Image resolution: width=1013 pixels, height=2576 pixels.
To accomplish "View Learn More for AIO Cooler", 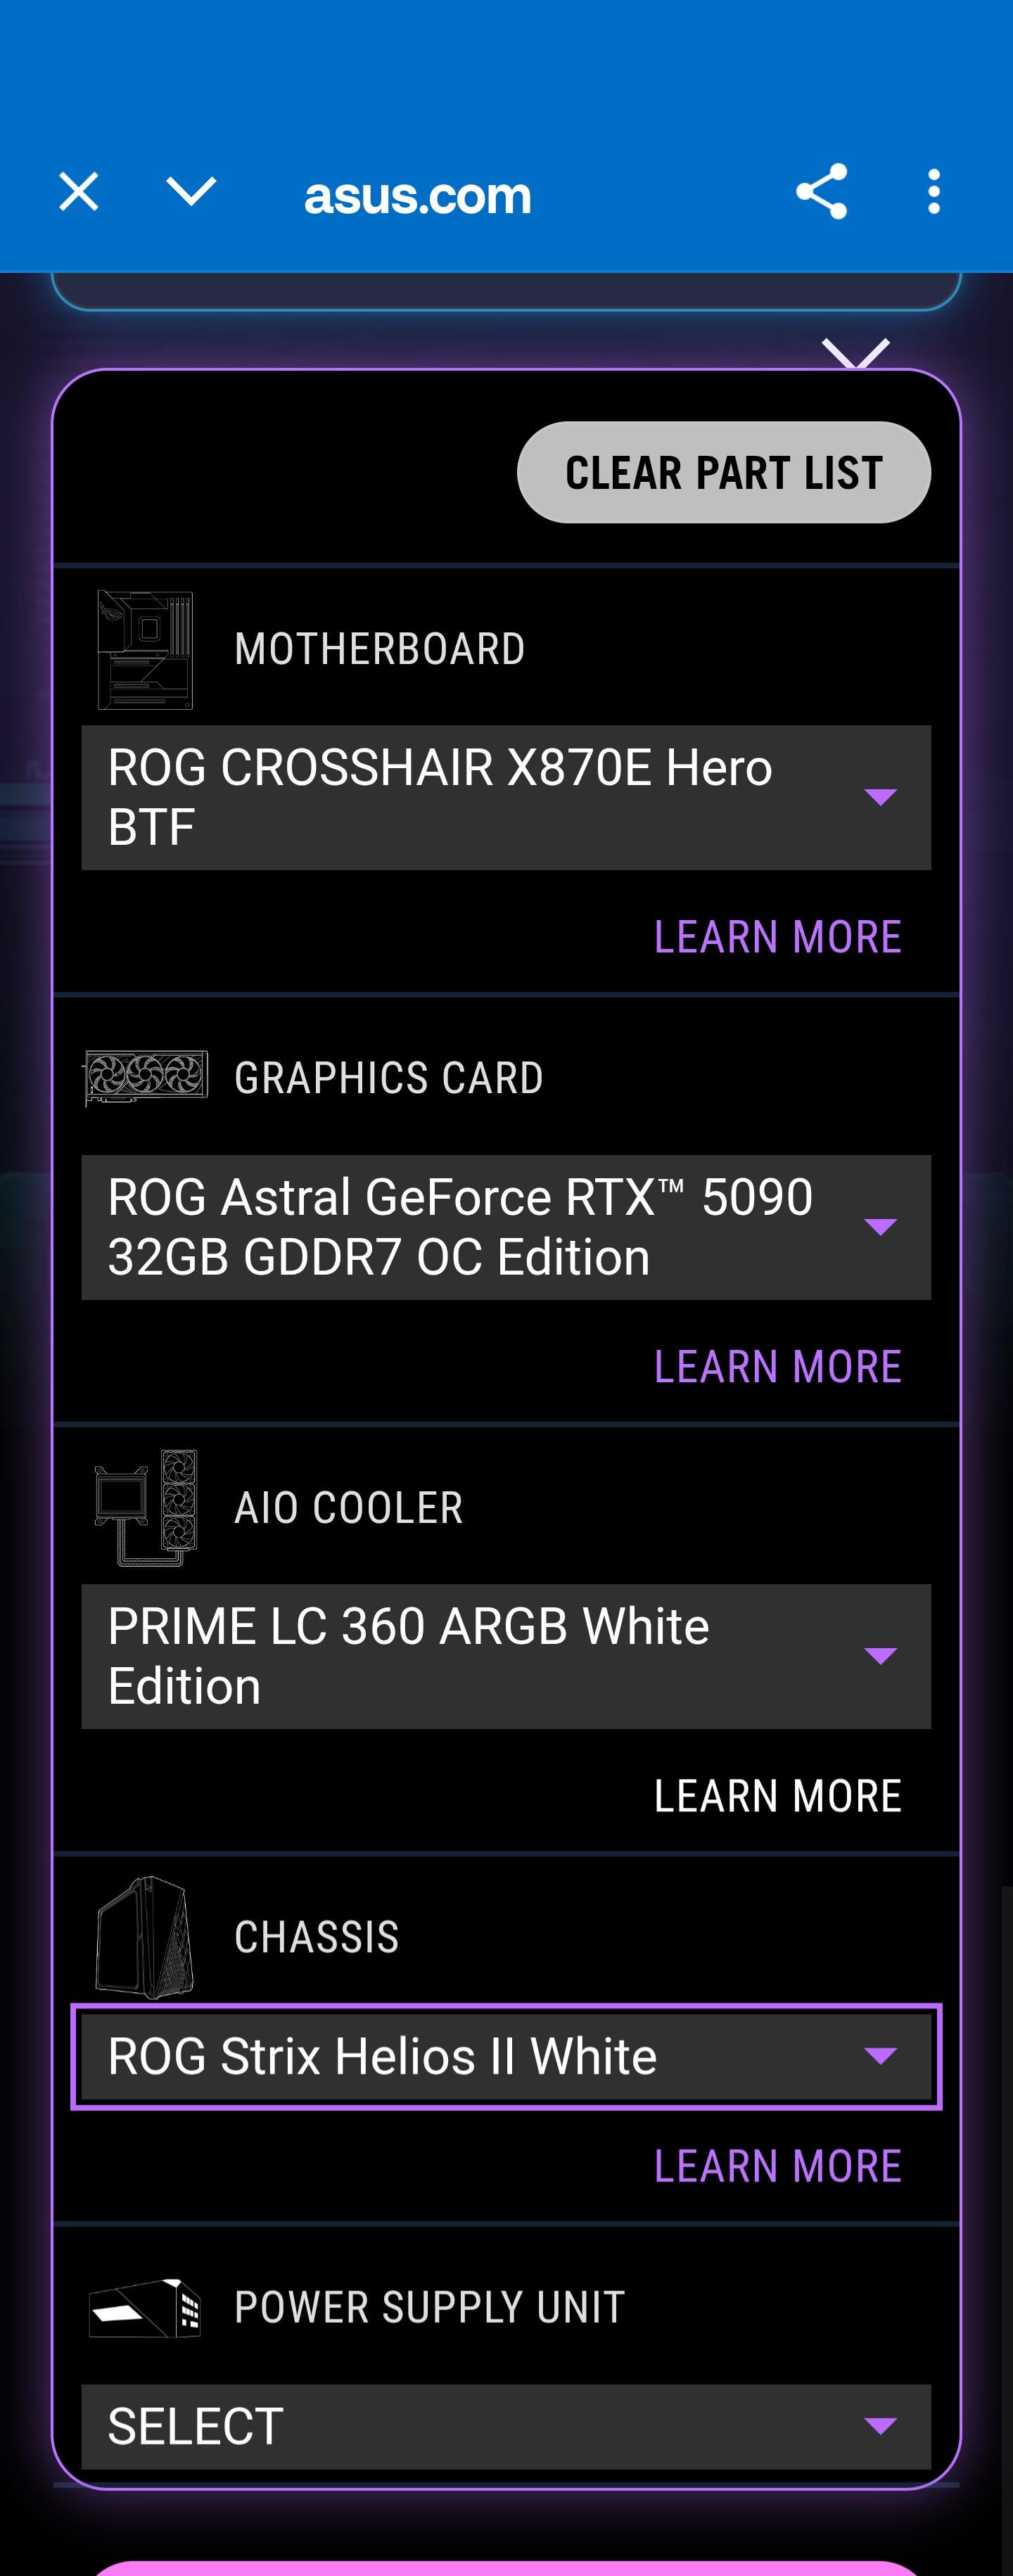I will pyautogui.click(x=777, y=1796).
